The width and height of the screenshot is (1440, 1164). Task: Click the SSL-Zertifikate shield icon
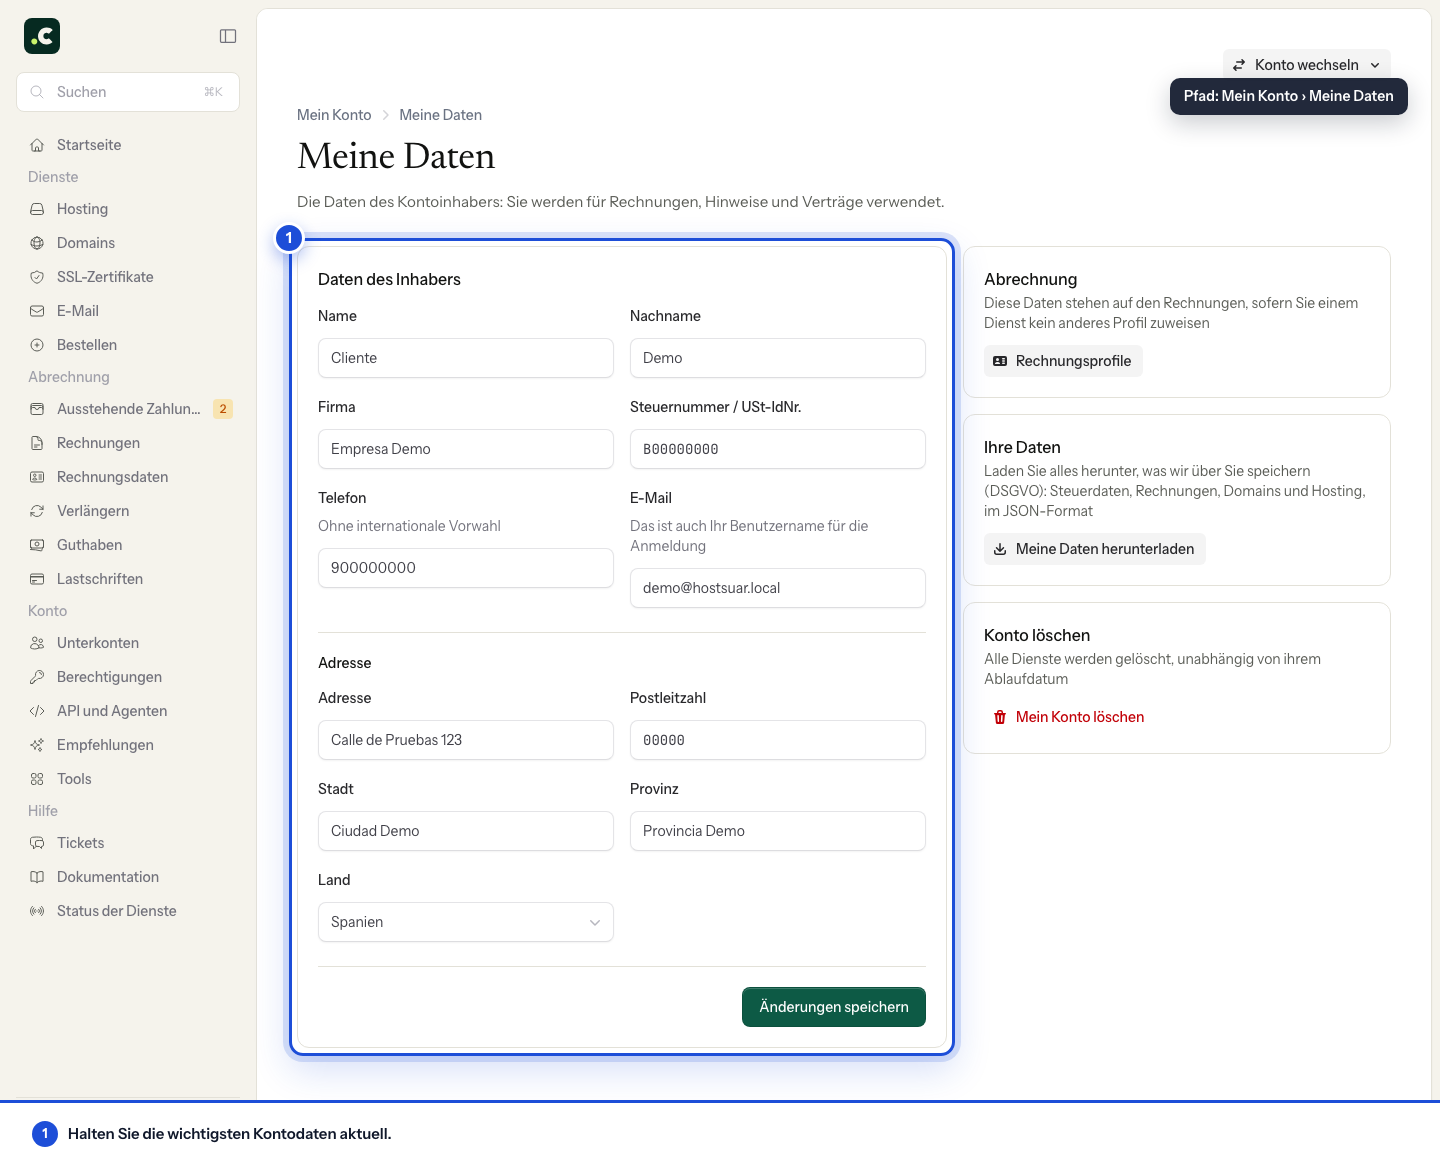coord(37,277)
